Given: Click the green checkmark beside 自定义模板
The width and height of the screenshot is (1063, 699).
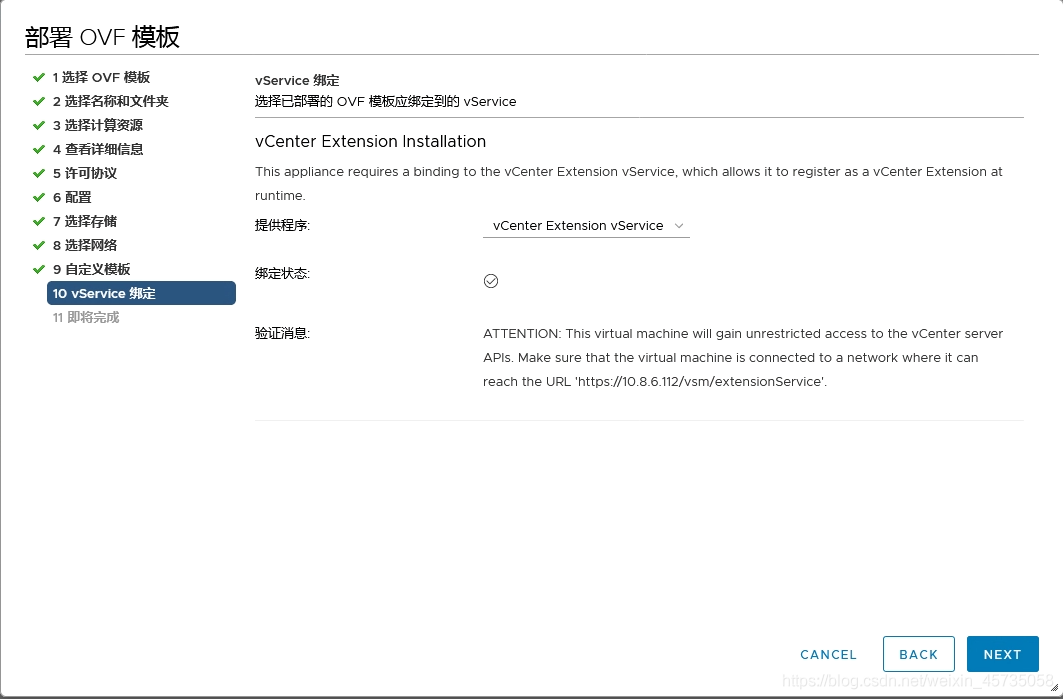Looking at the screenshot, I should tap(39, 269).
